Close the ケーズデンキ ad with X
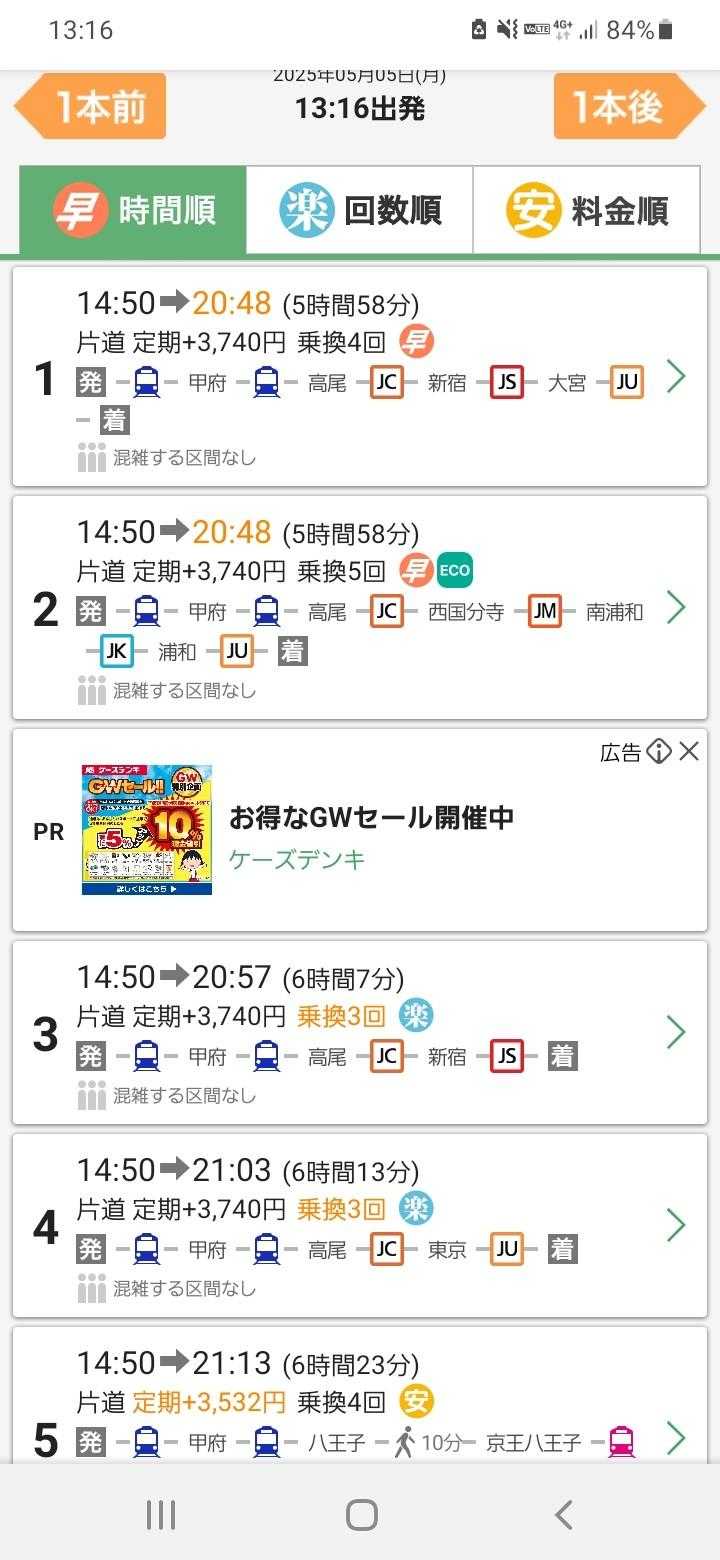The width and height of the screenshot is (720, 1560). tap(689, 752)
